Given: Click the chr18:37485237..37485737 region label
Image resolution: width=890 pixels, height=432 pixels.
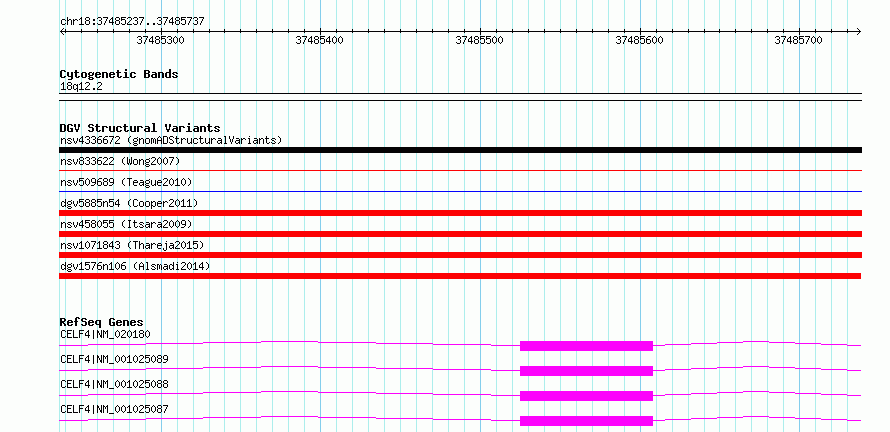Looking at the screenshot, I should [132, 22].
